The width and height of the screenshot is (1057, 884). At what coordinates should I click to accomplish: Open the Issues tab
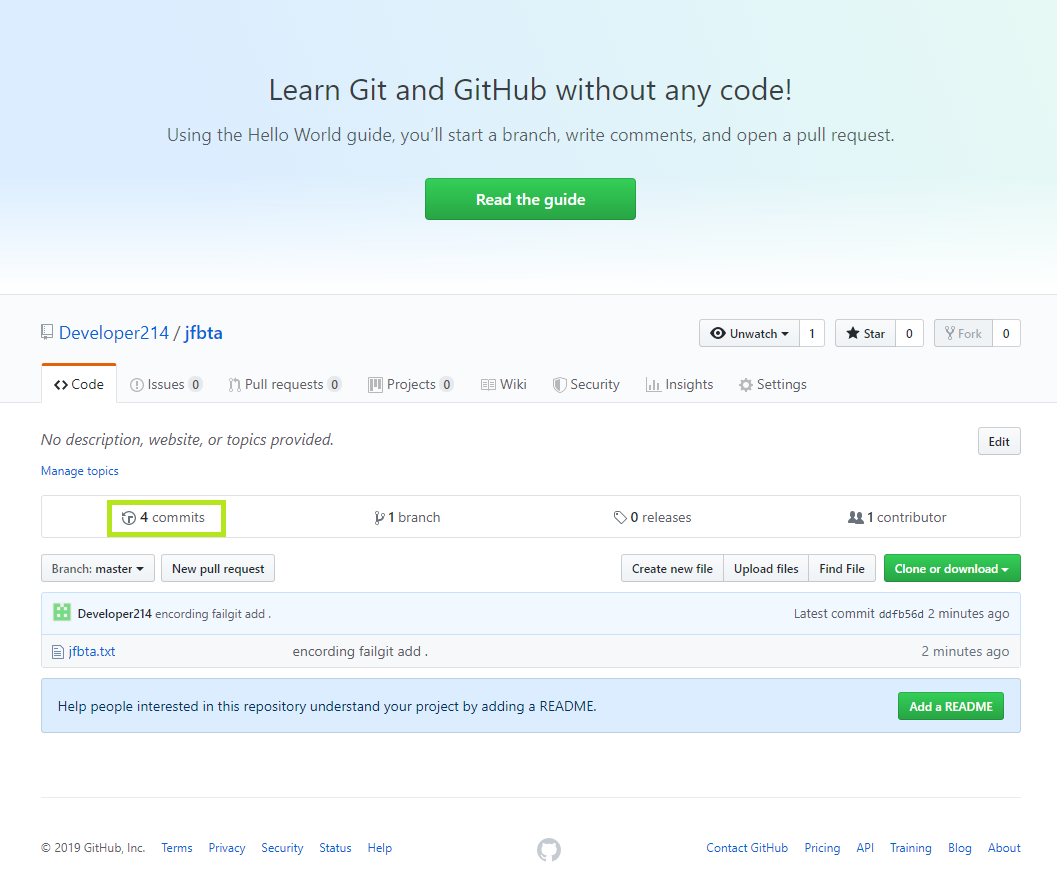point(166,384)
